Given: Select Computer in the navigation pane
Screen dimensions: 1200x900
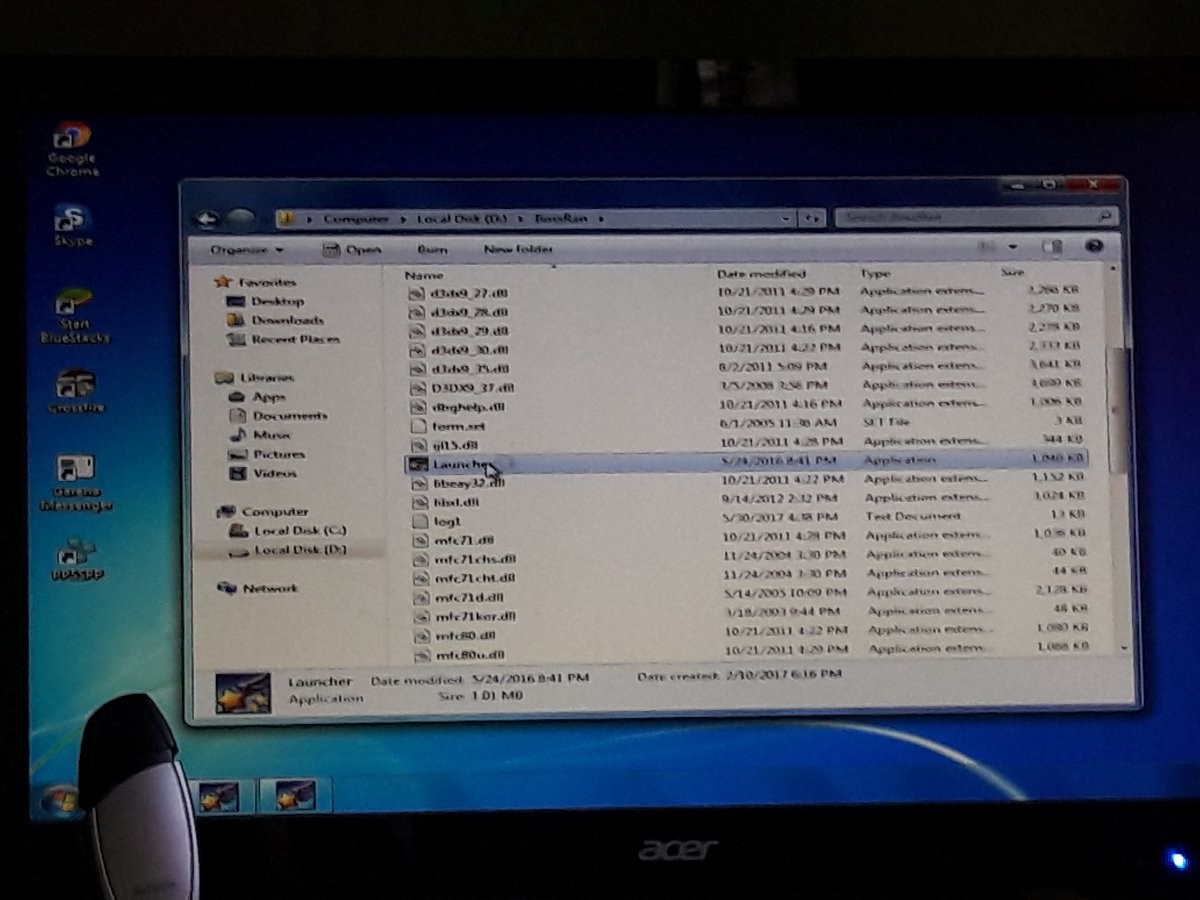Looking at the screenshot, I should (263, 511).
